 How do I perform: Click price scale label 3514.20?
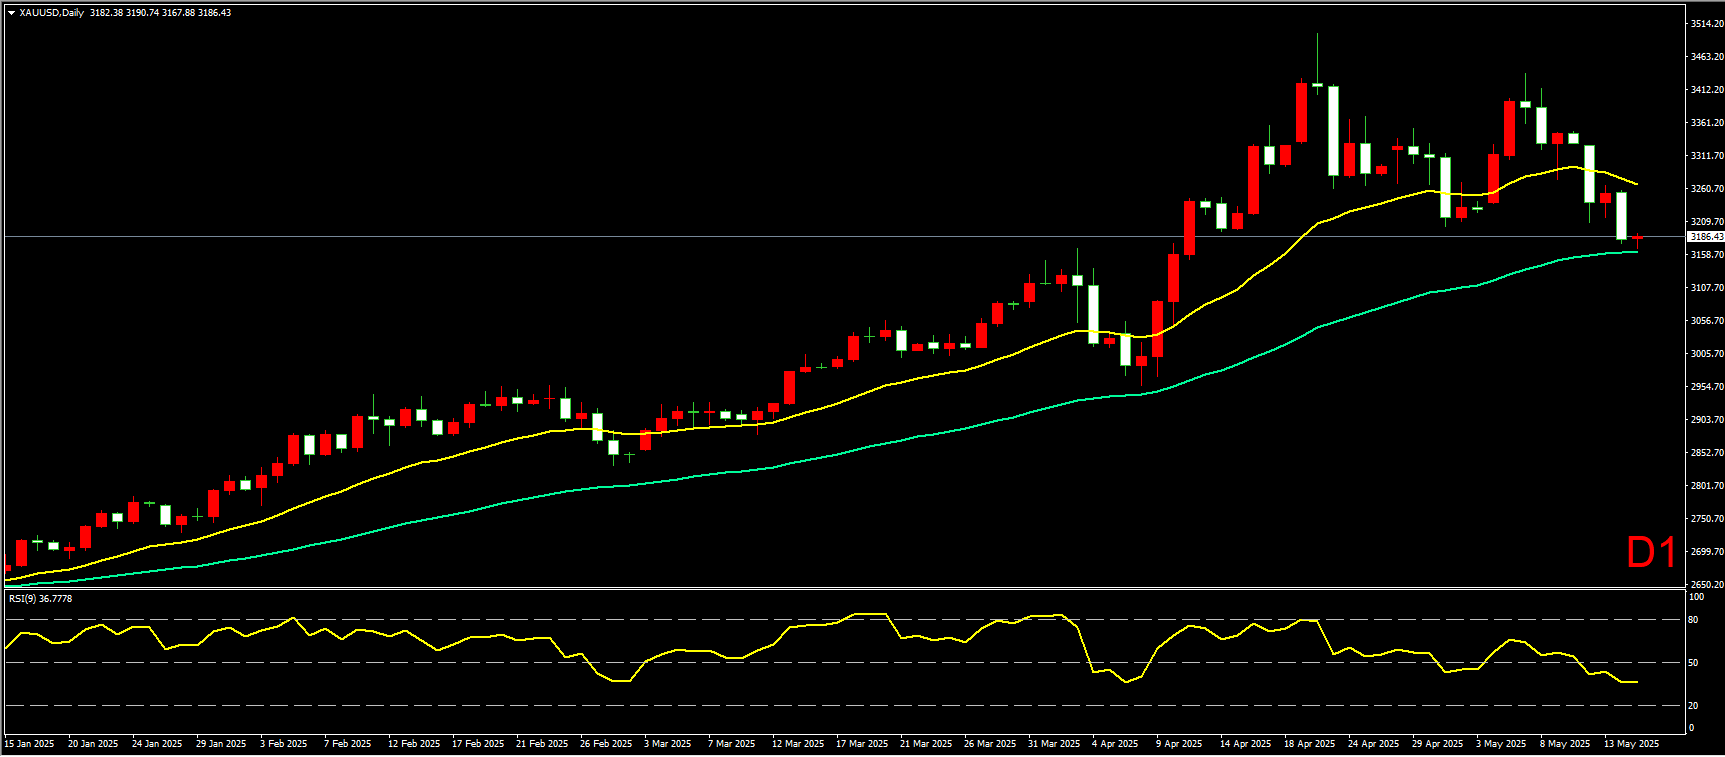pyautogui.click(x=1707, y=24)
